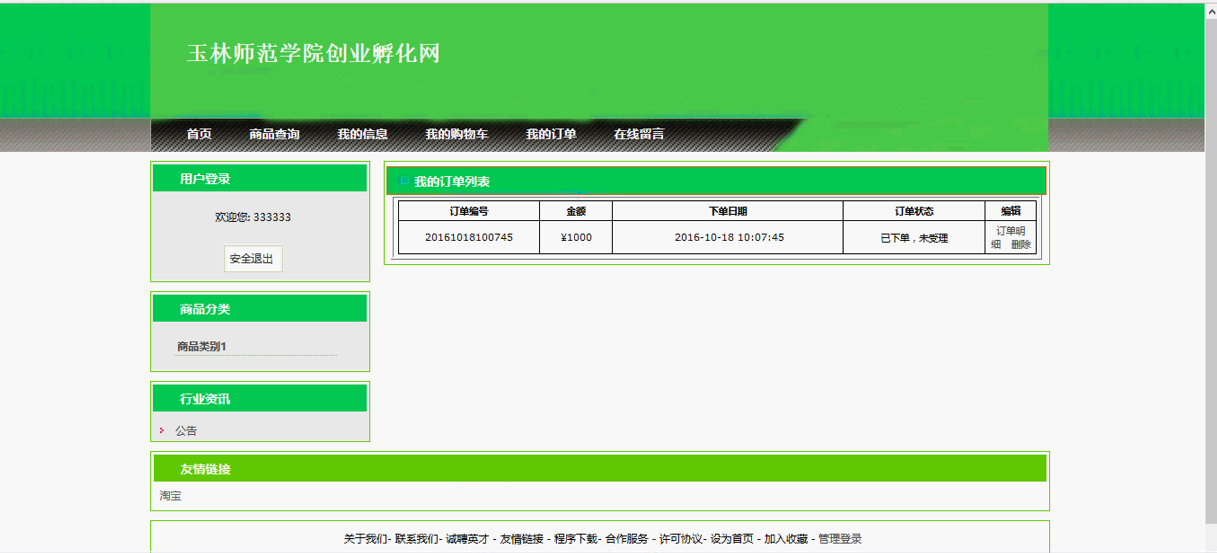Screen dimensions: 1217x553
Task: Click the 关于我们 footer link
Action: 364,539
